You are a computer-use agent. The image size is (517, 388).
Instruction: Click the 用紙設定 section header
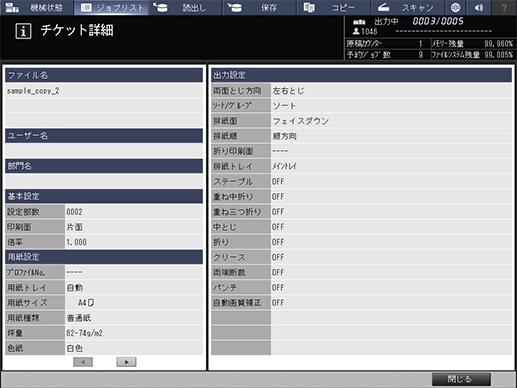[x=104, y=257]
